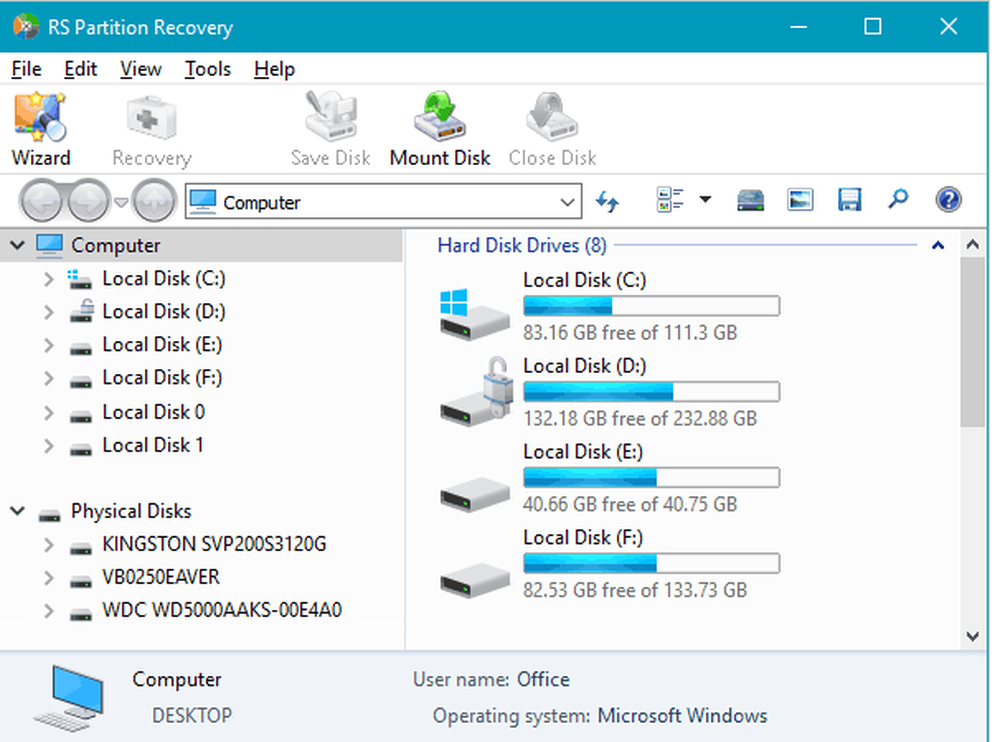Click the refresh arrows icon

607,202
